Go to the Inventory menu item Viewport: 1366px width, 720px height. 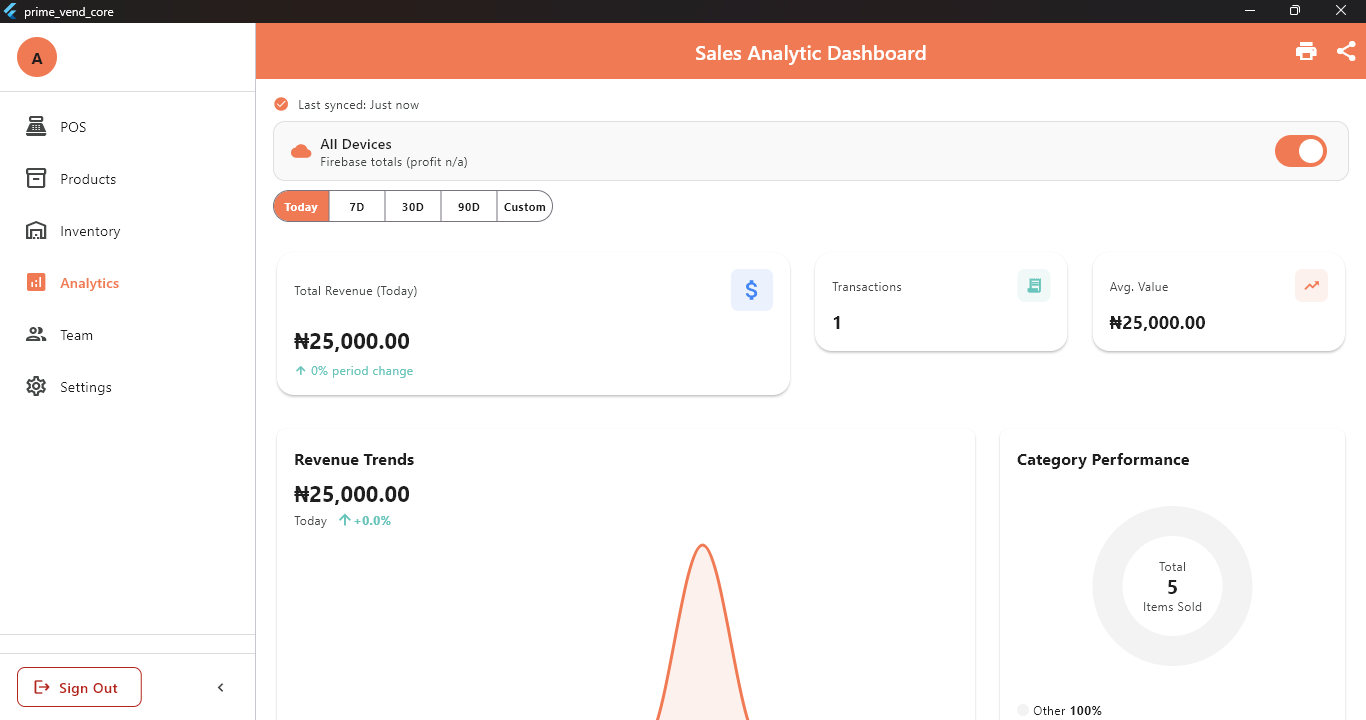pyautogui.click(x=128, y=231)
